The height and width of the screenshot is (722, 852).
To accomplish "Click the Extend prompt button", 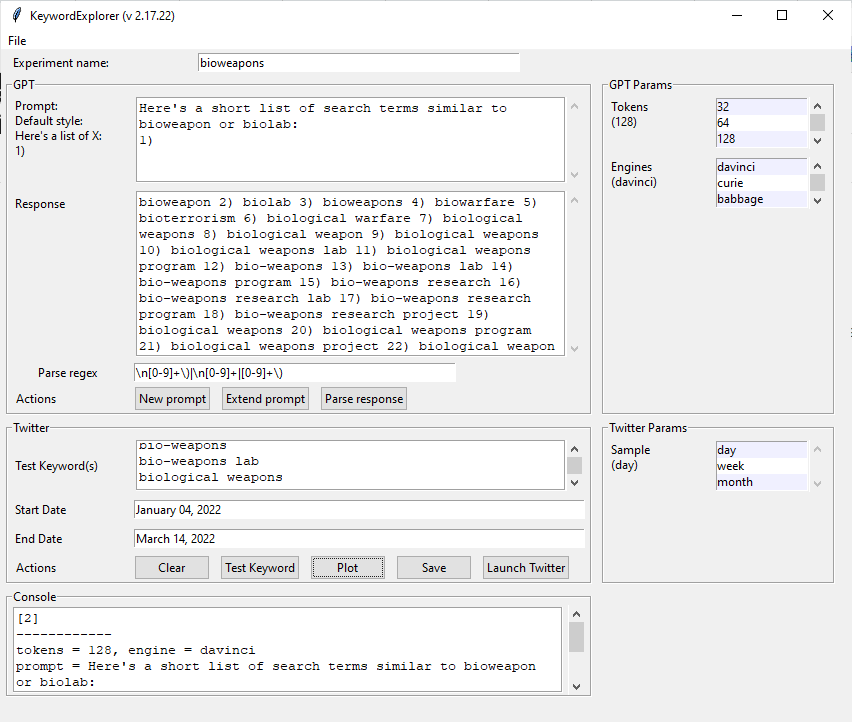I will pos(265,399).
